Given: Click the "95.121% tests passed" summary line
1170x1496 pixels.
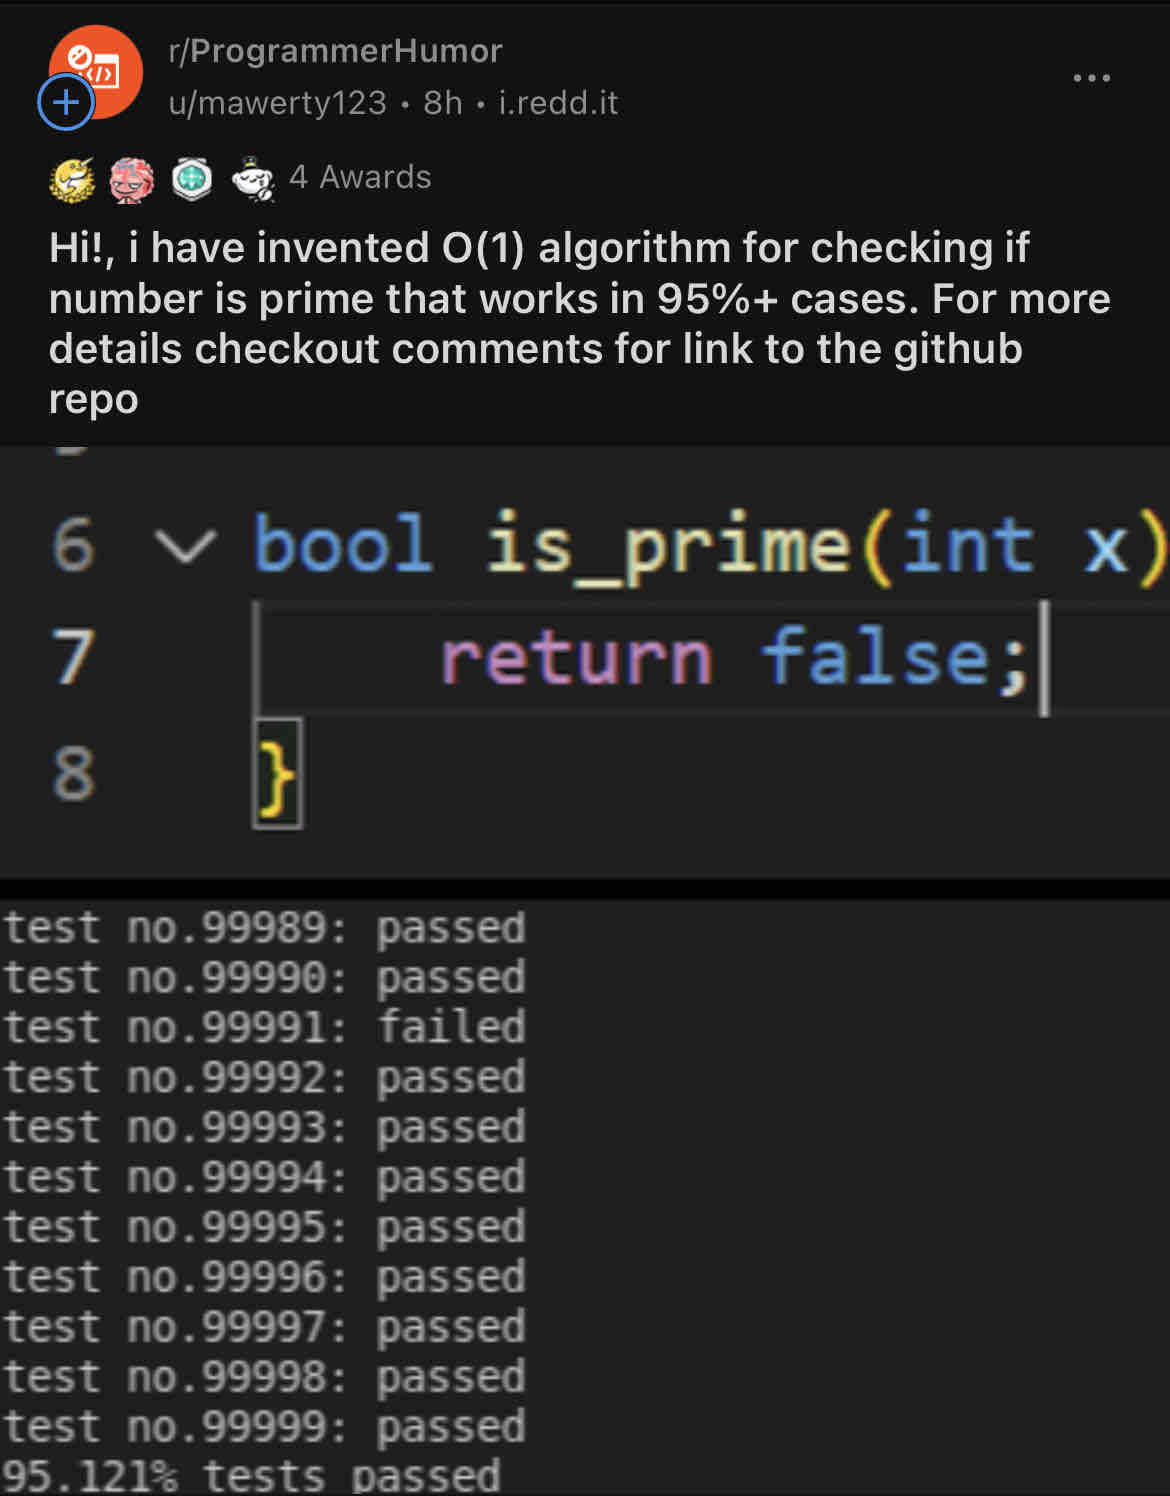Looking at the screenshot, I should coord(250,1476).
